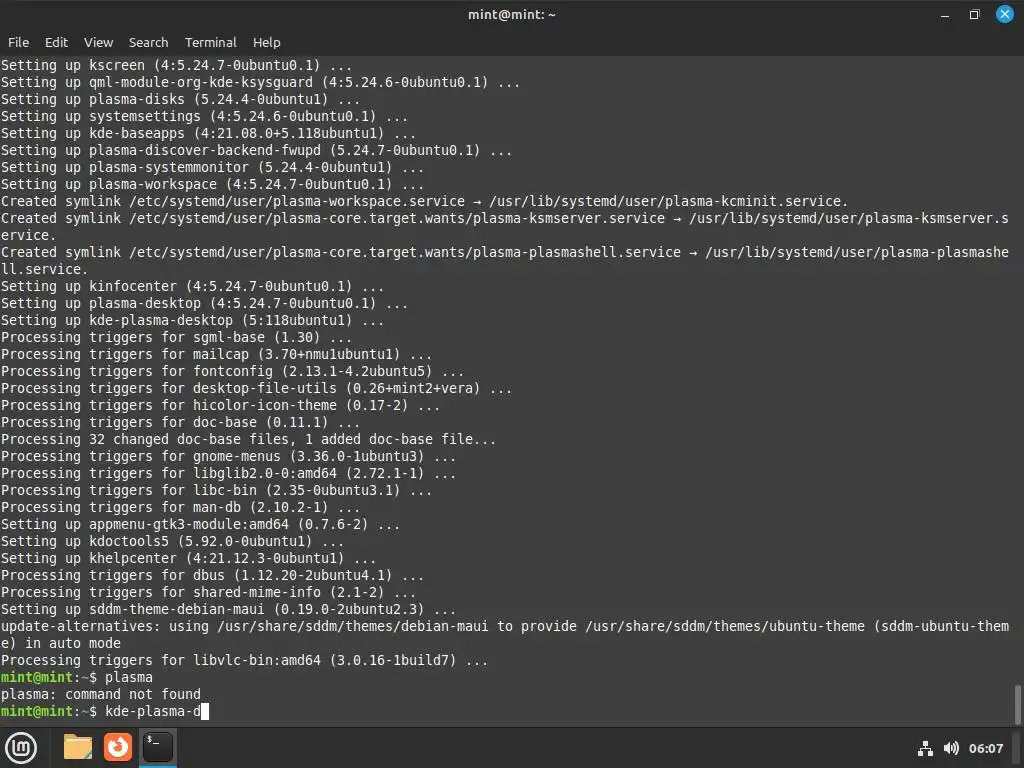Open the Search menu
1024x768 pixels.
click(148, 42)
